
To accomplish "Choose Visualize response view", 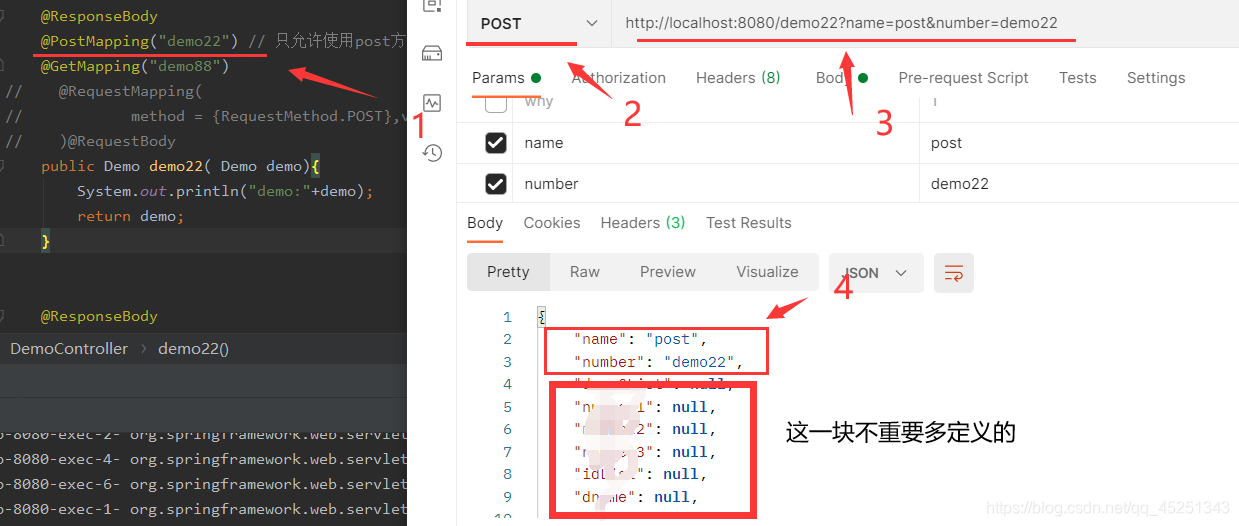I will coord(768,272).
